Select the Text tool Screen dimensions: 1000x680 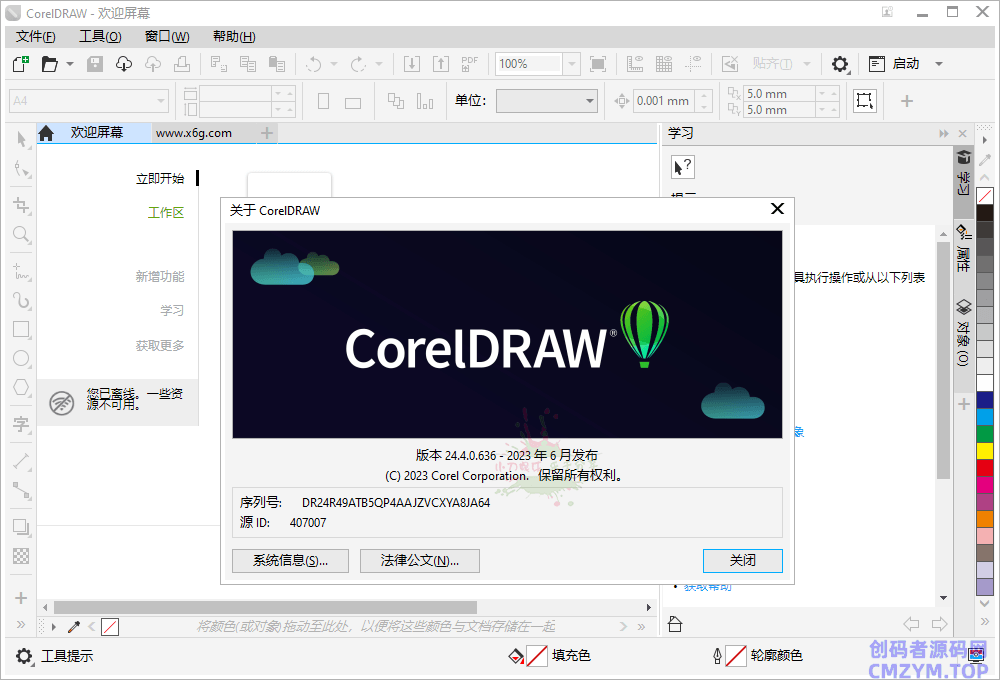coord(21,424)
